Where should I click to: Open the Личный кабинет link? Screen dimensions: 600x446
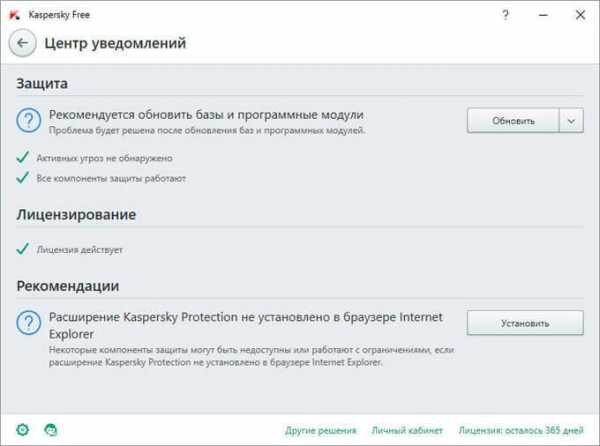click(407, 430)
